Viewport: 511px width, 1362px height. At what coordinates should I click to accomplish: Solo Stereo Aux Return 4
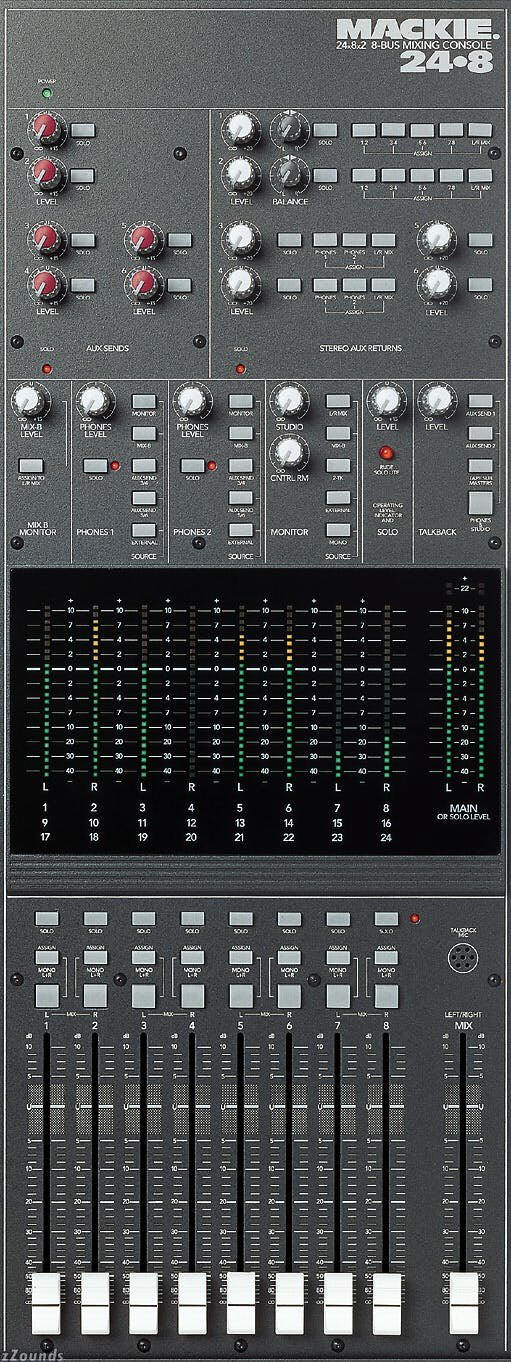(289, 285)
